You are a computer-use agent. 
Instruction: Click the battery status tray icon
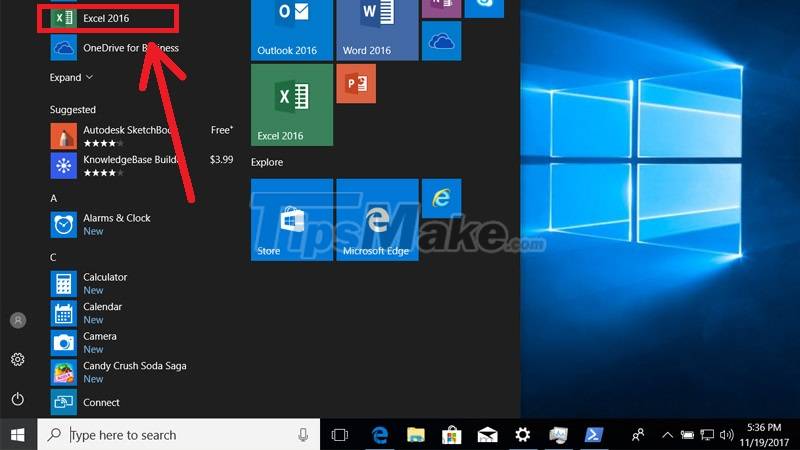coord(687,435)
